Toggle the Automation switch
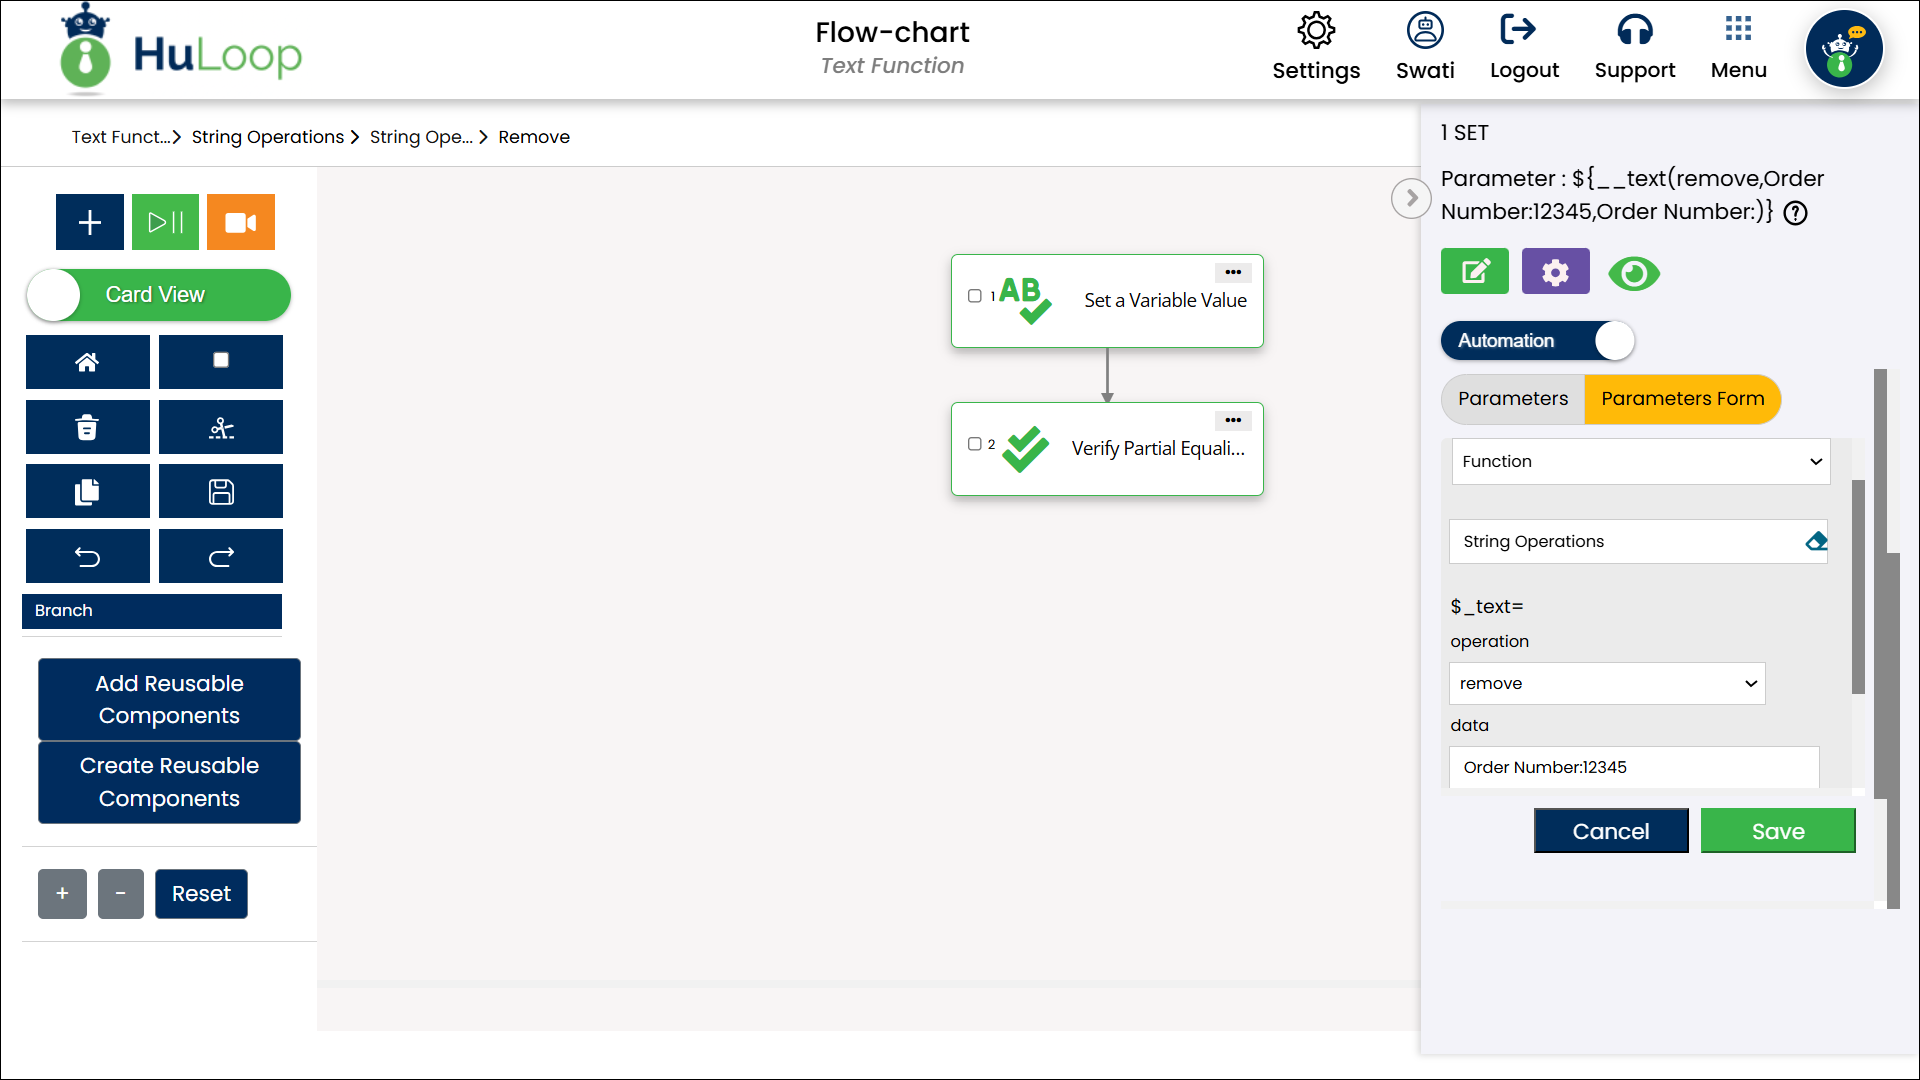 tap(1538, 341)
